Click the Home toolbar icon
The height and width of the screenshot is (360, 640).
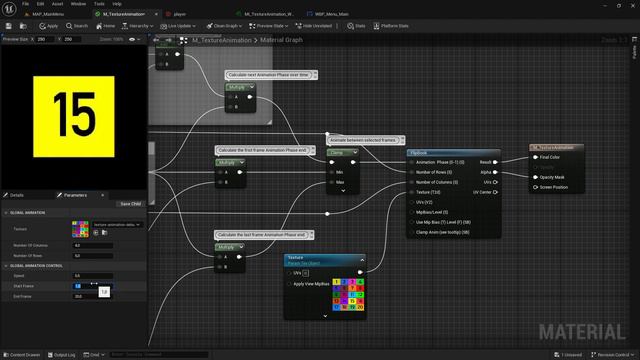coord(105,26)
